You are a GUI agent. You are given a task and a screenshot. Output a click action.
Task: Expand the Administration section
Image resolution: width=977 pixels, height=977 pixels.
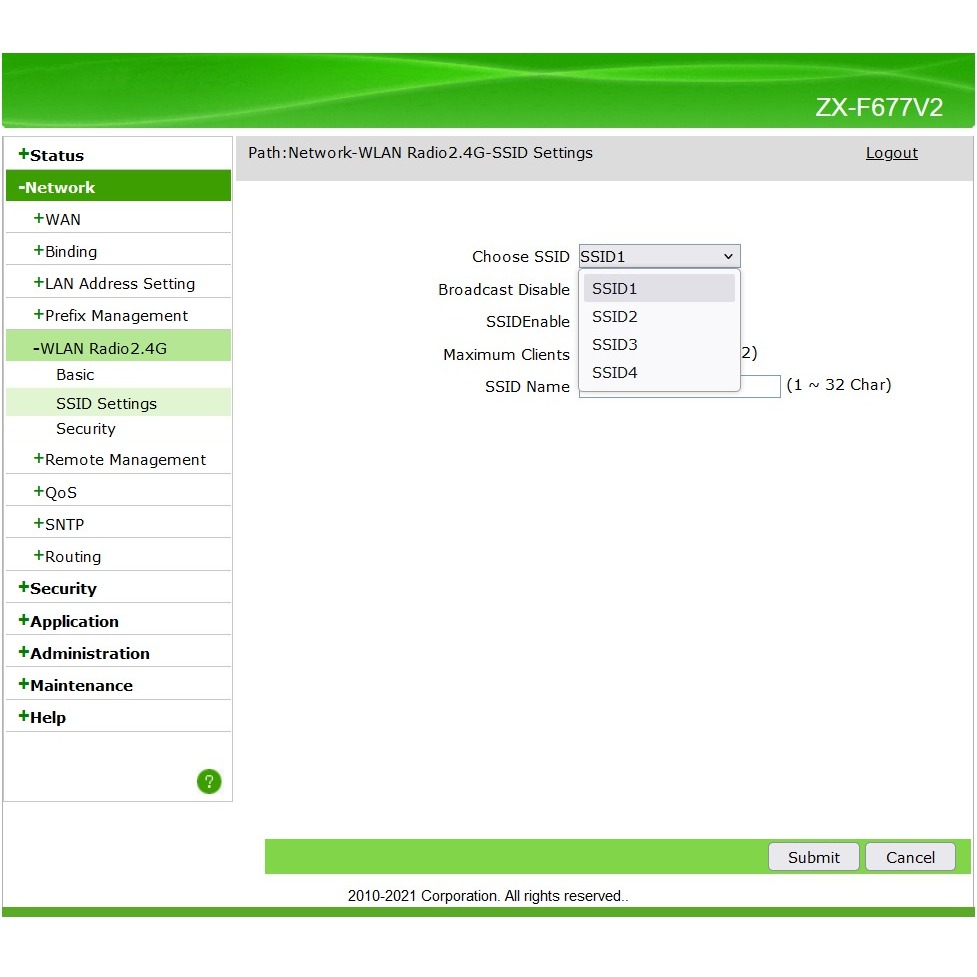(x=89, y=653)
